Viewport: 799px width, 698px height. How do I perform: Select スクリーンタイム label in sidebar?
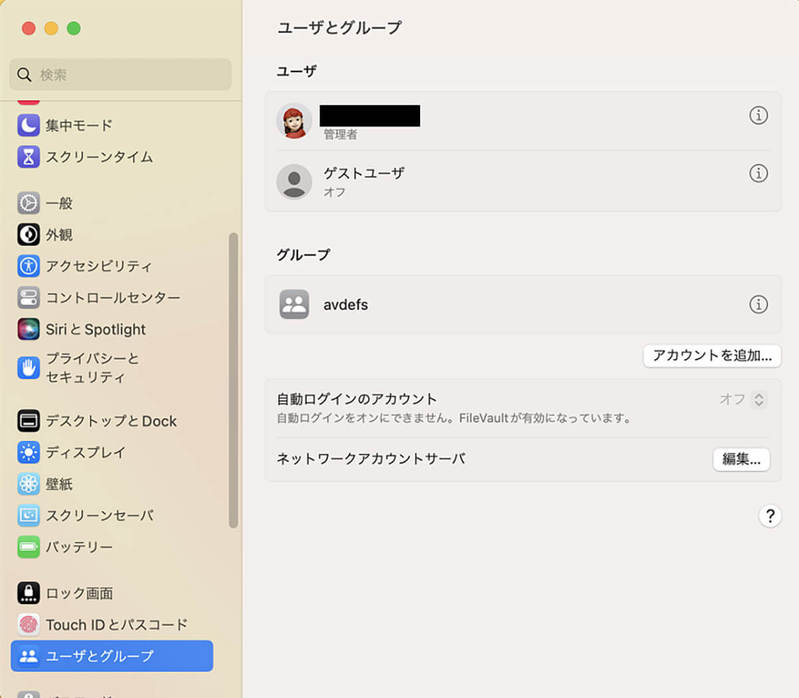tap(99, 157)
